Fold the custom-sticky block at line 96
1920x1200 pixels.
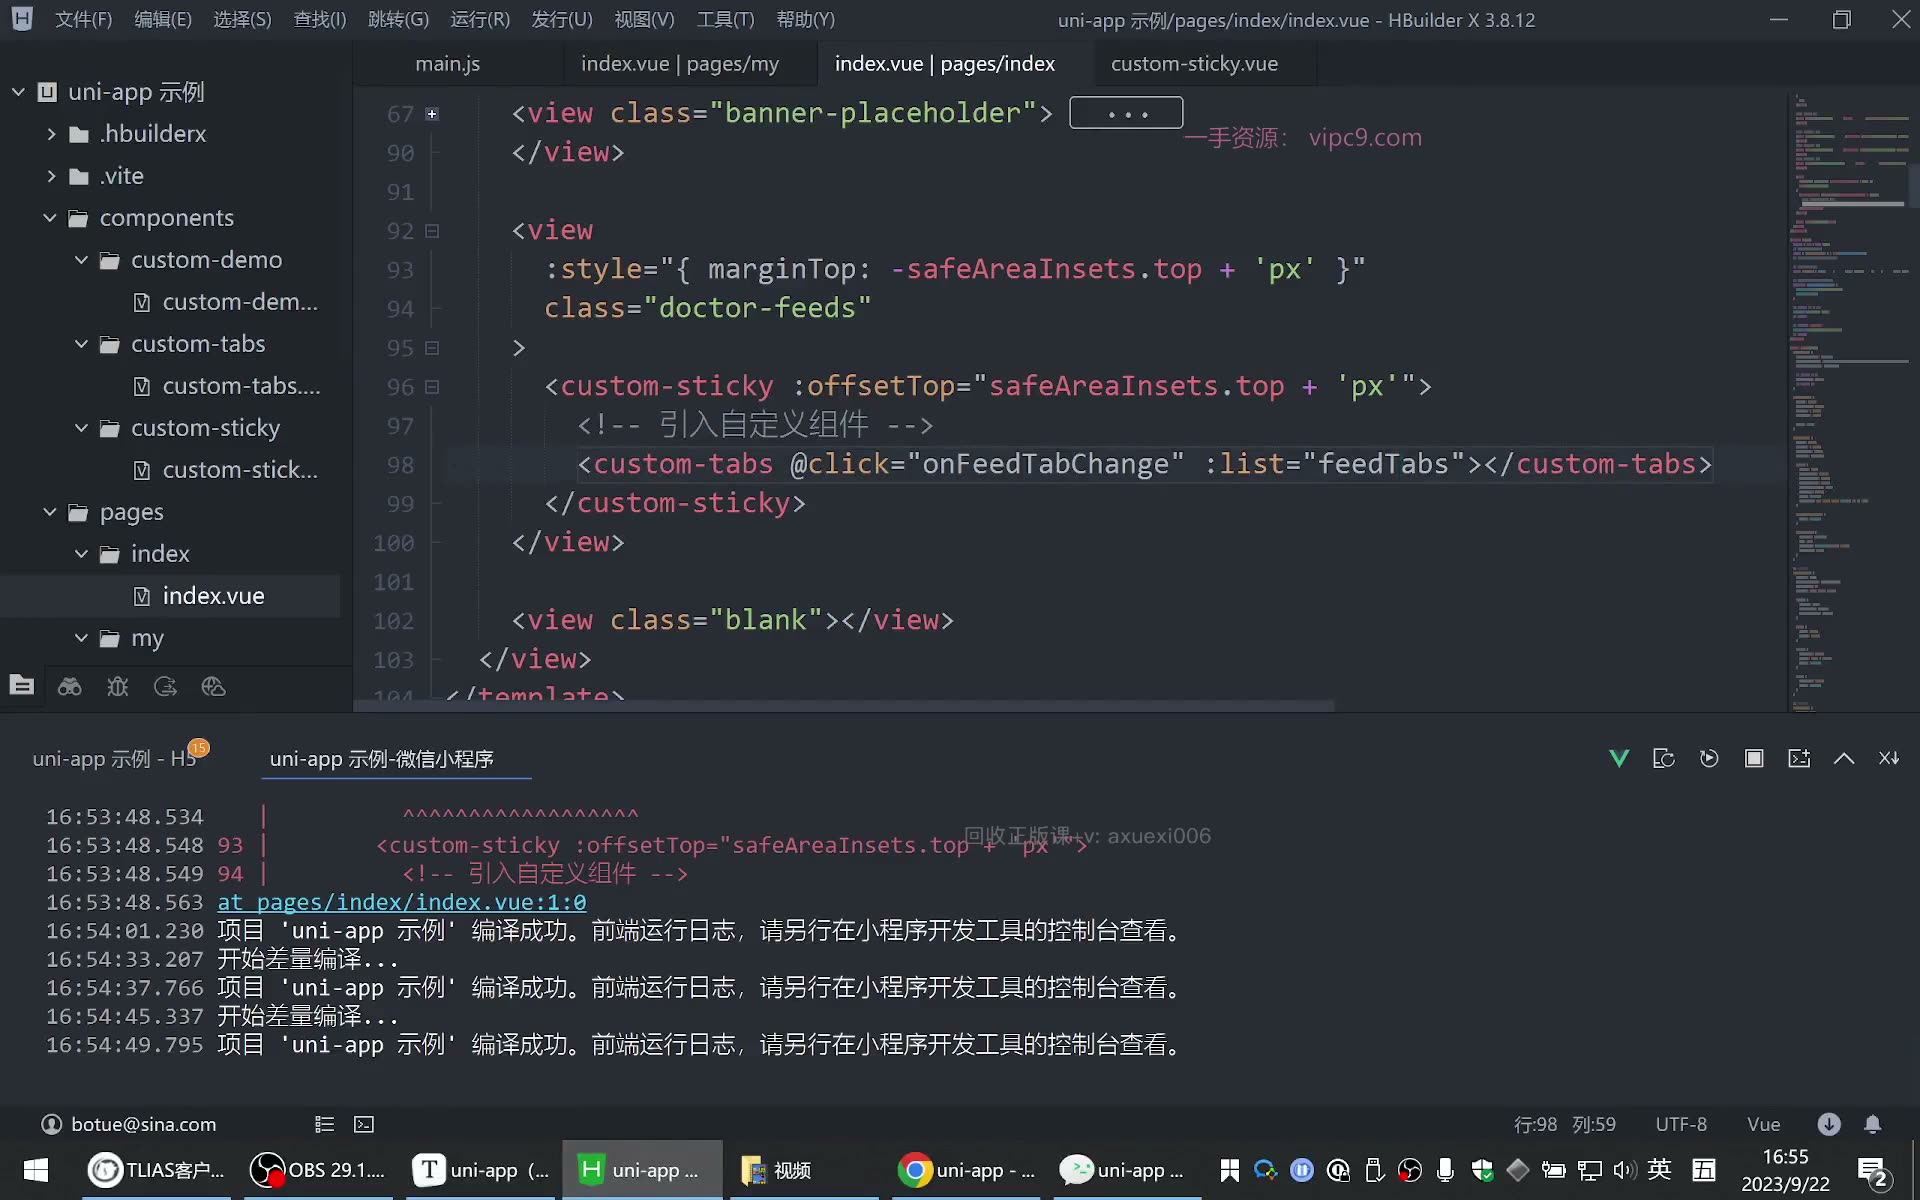432,387
